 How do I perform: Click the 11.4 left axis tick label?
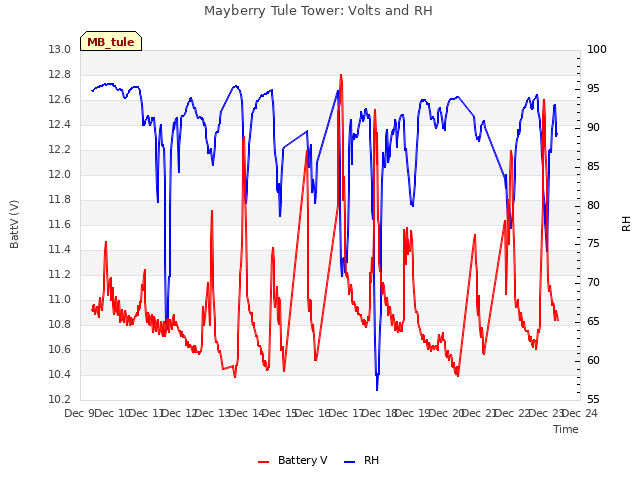[x=60, y=249]
